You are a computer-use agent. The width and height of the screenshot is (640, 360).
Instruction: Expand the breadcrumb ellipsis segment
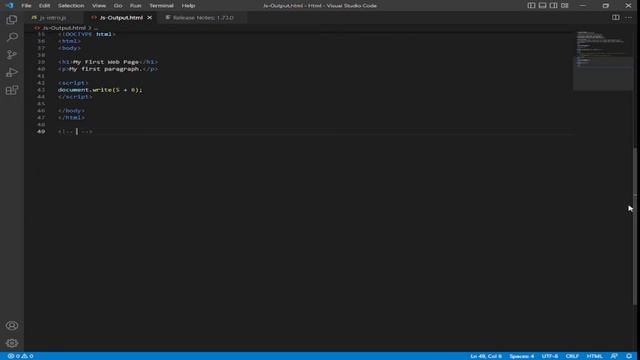click(96, 28)
